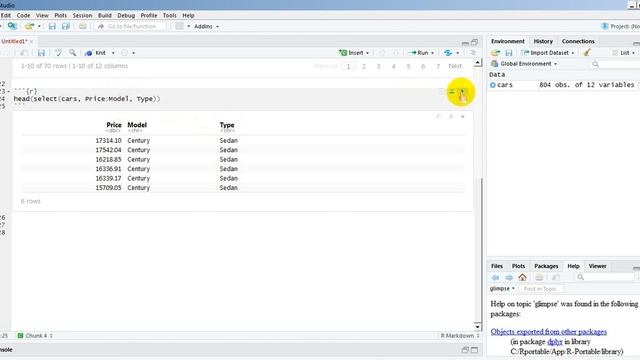Viewport: 640px width, 360px height.
Task: Go to previous chunk arrow
Action: pos(382,53)
